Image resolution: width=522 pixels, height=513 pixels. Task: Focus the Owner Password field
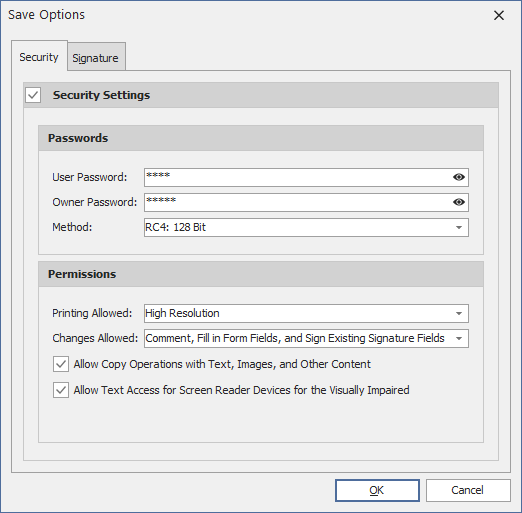(306, 202)
